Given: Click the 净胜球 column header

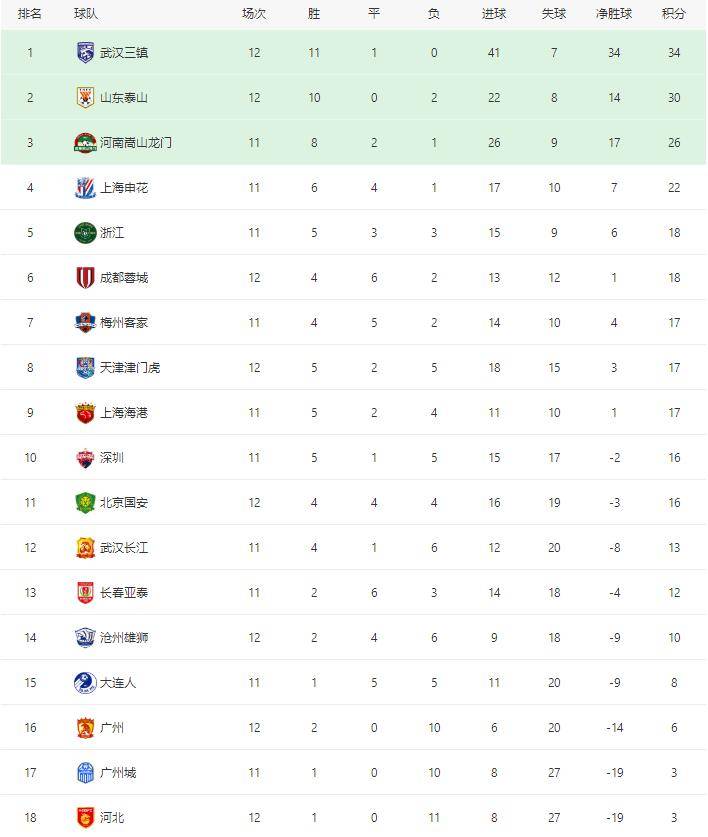Looking at the screenshot, I should tap(614, 14).
